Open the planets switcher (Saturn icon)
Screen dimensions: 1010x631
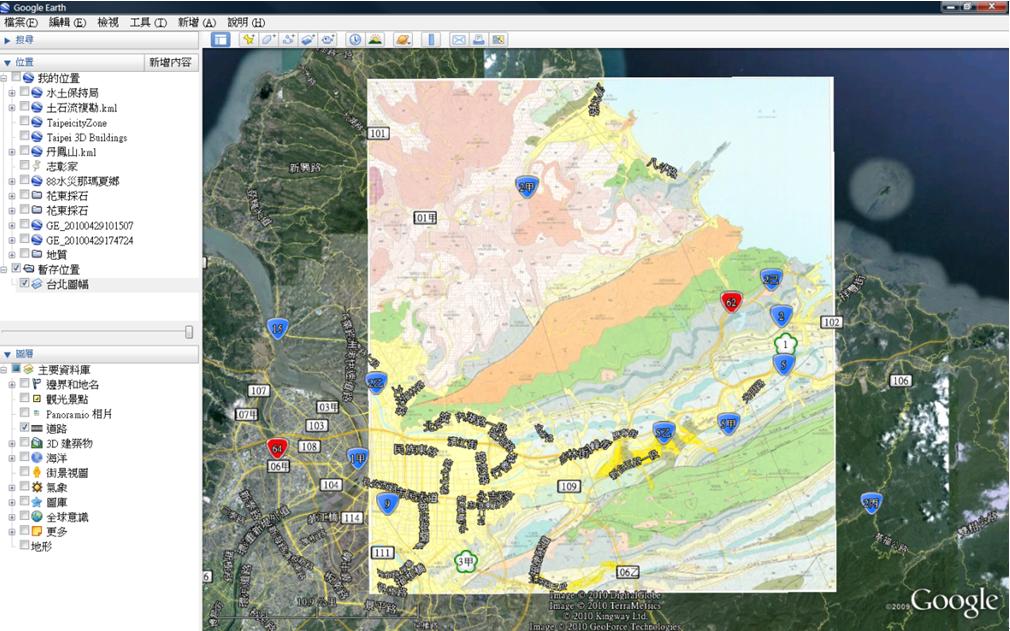(403, 39)
